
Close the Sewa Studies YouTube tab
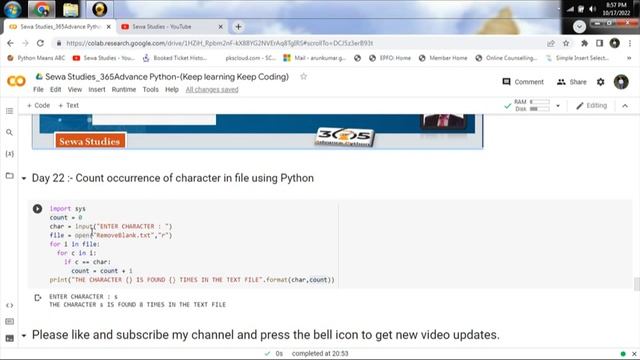coord(220,27)
